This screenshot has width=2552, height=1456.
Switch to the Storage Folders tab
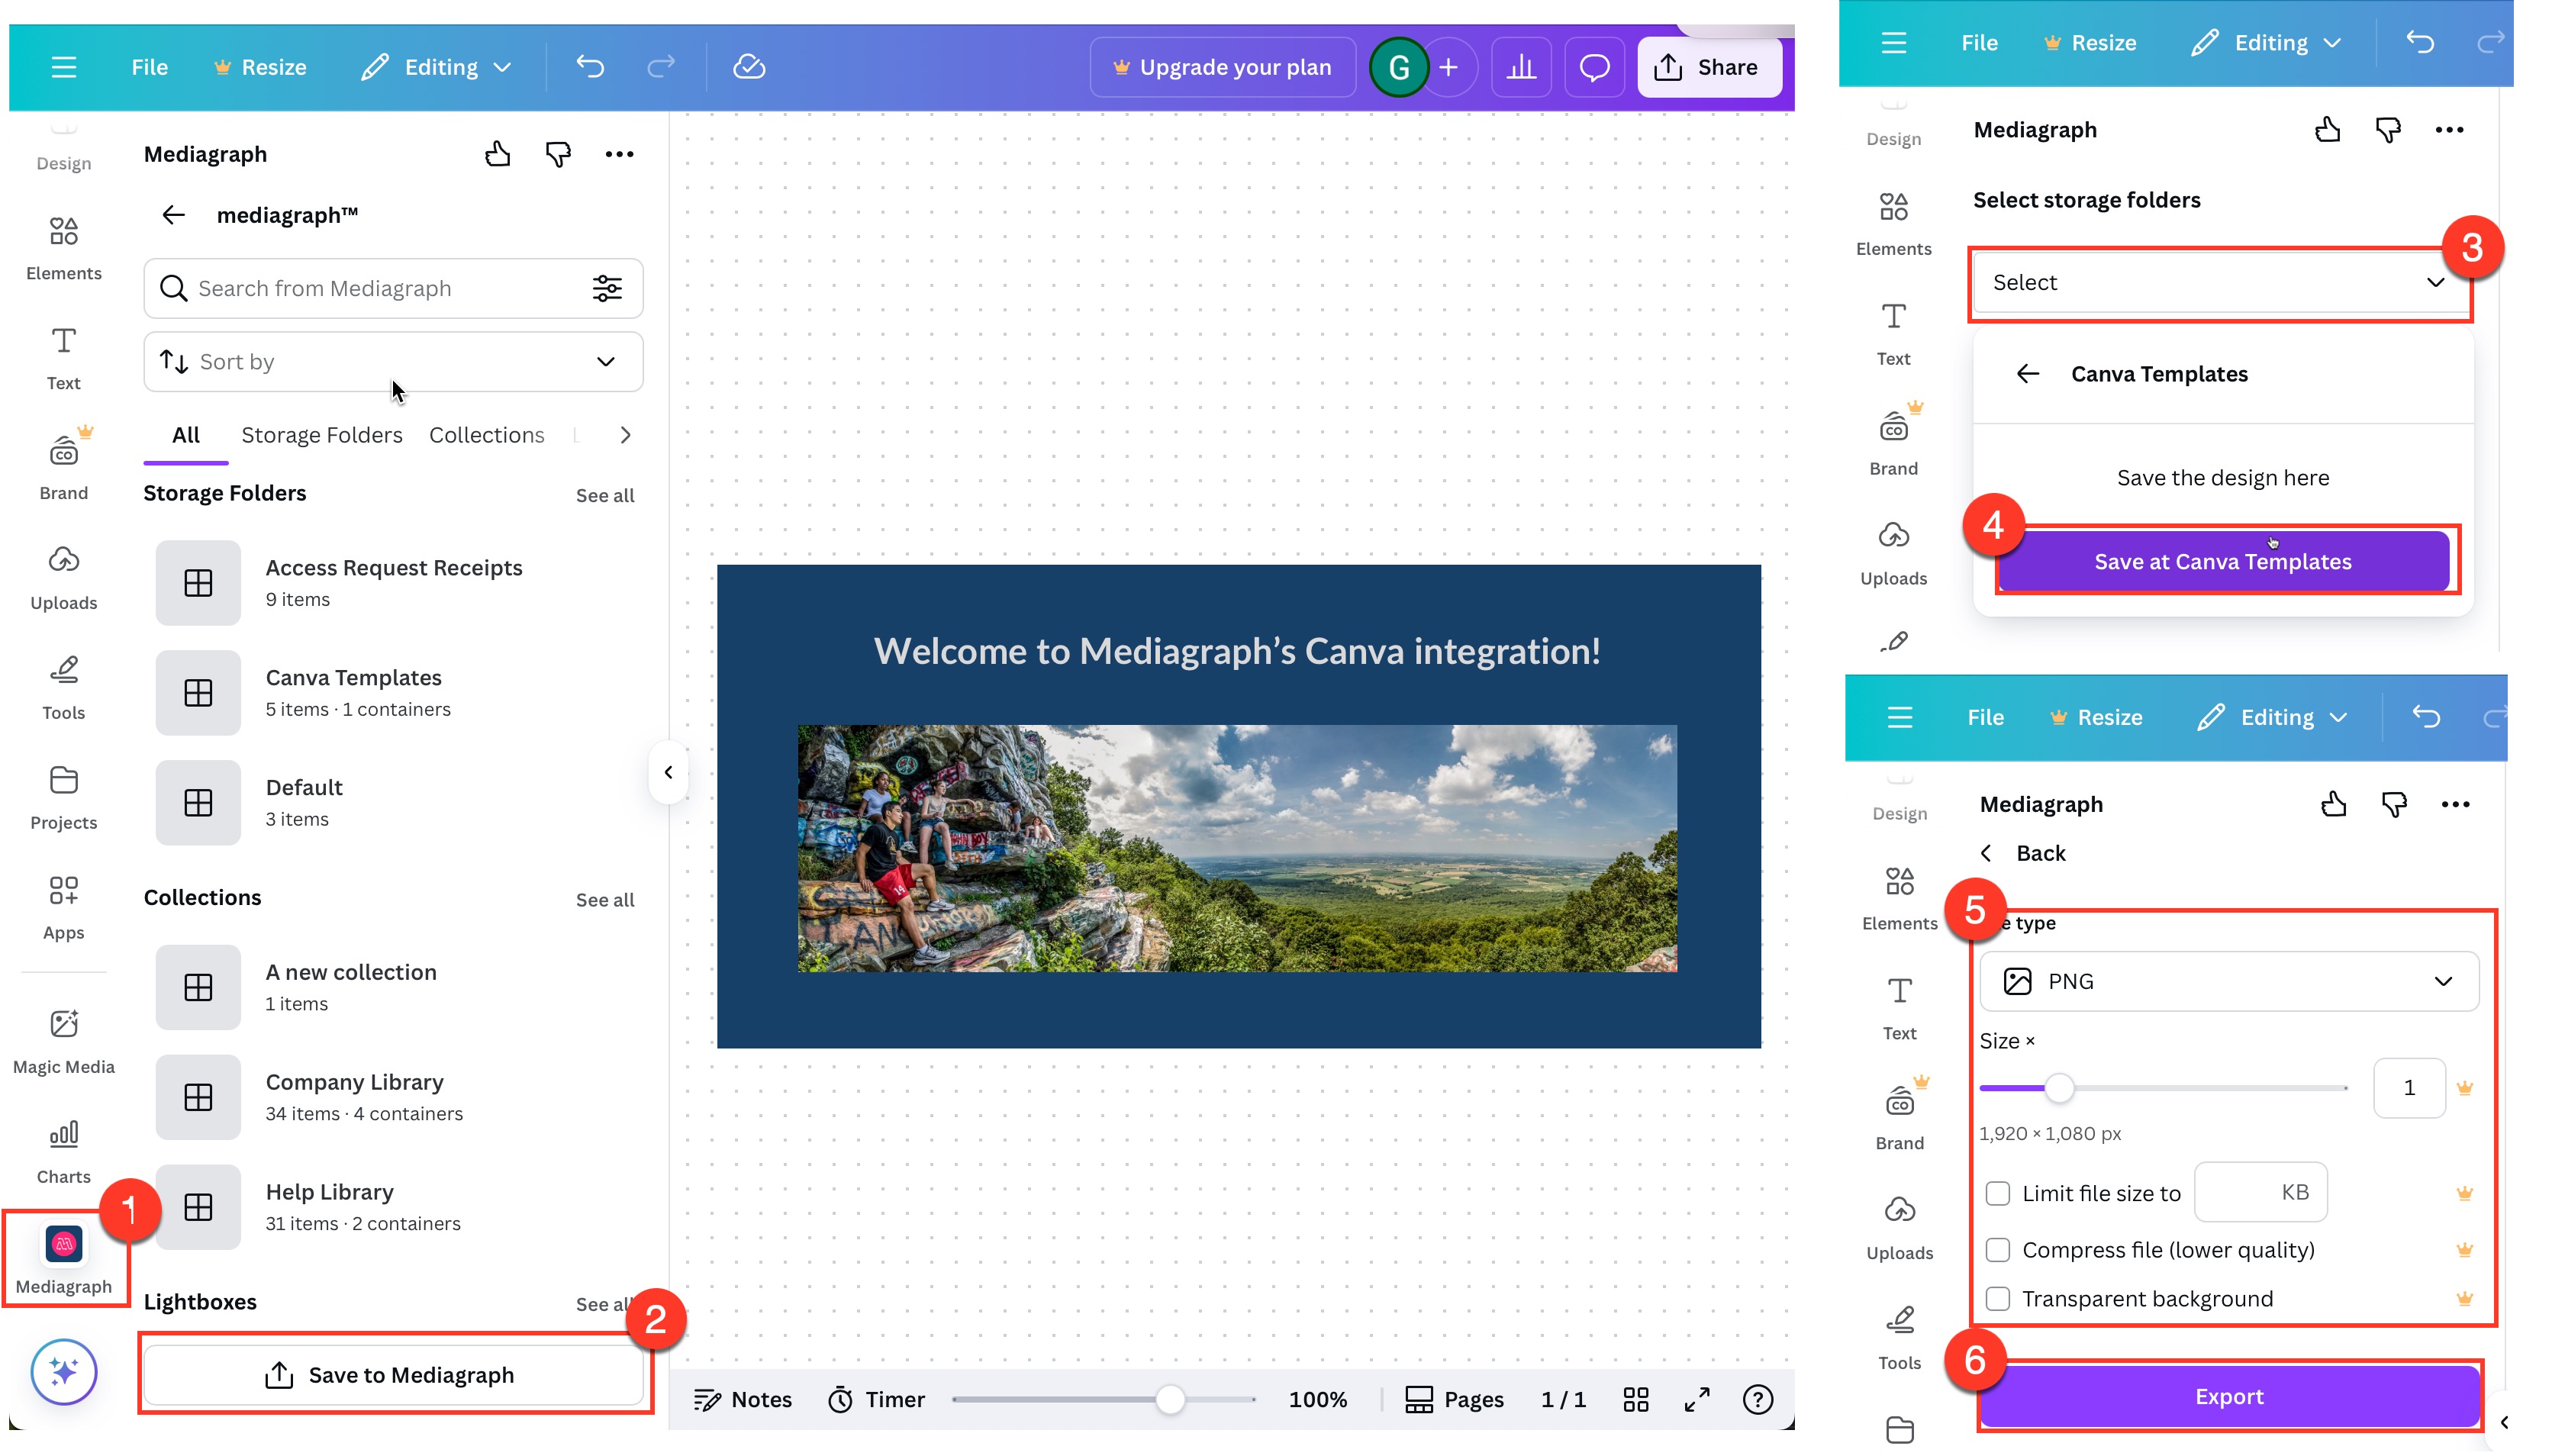(321, 435)
